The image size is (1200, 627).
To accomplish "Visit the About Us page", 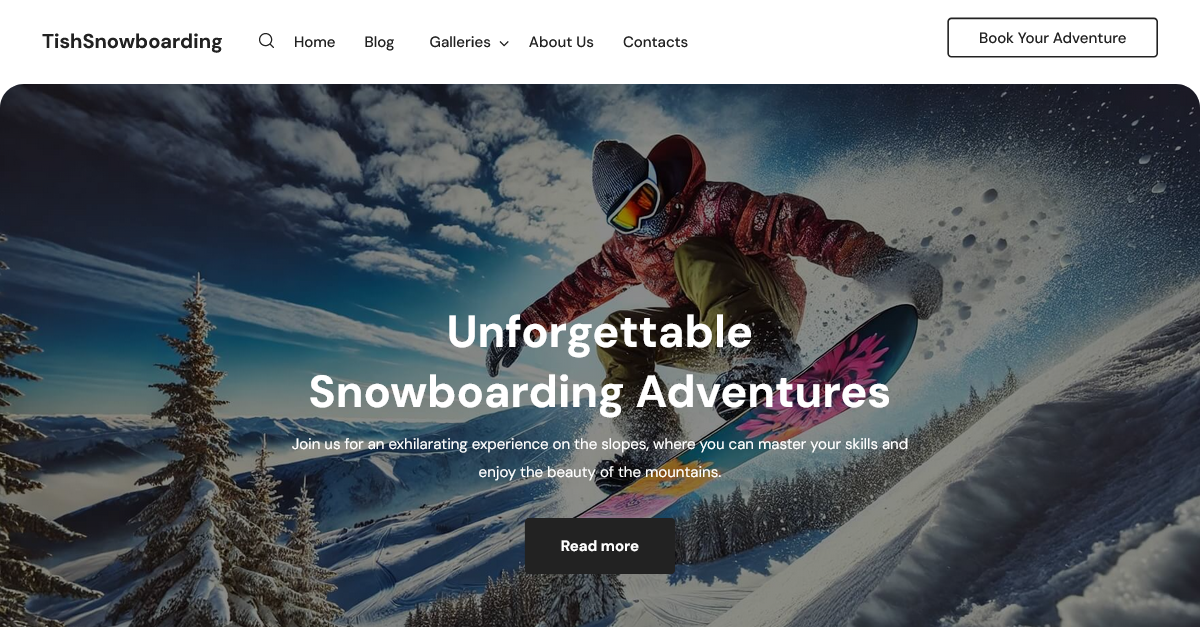I will click(561, 42).
